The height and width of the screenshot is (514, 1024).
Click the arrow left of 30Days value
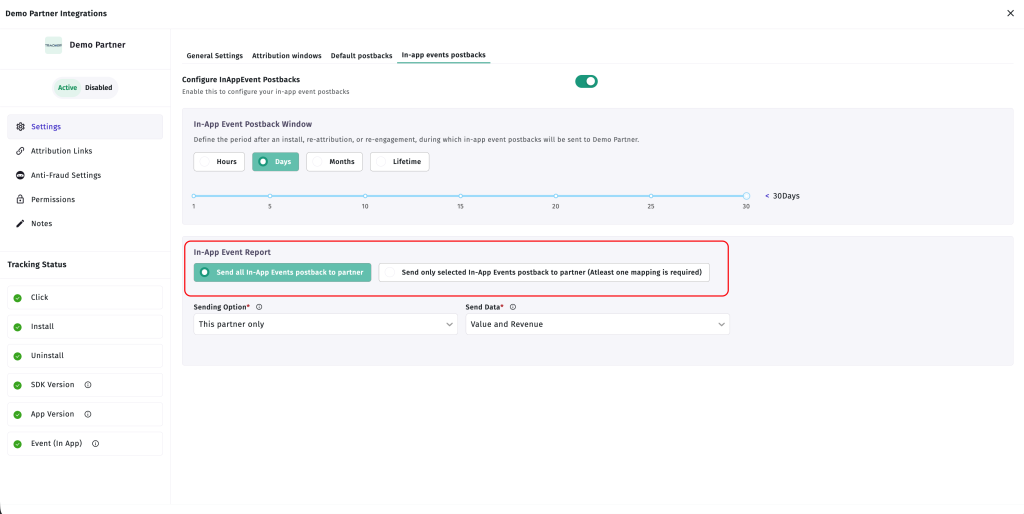[x=767, y=196]
